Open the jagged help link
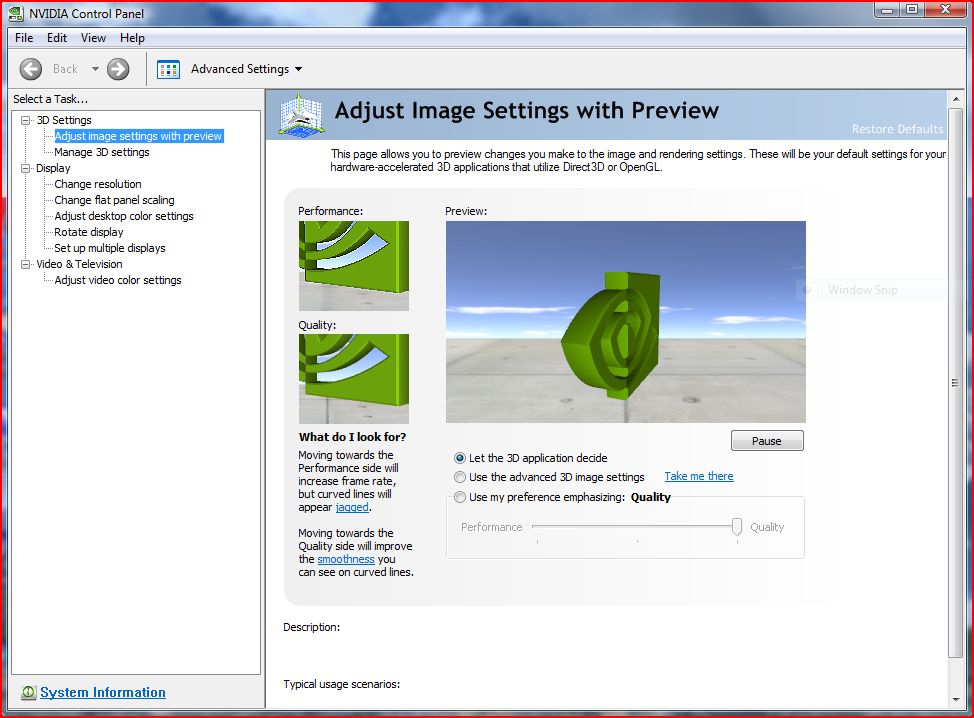Screen dimensions: 974x718 pyautogui.click(x=352, y=507)
